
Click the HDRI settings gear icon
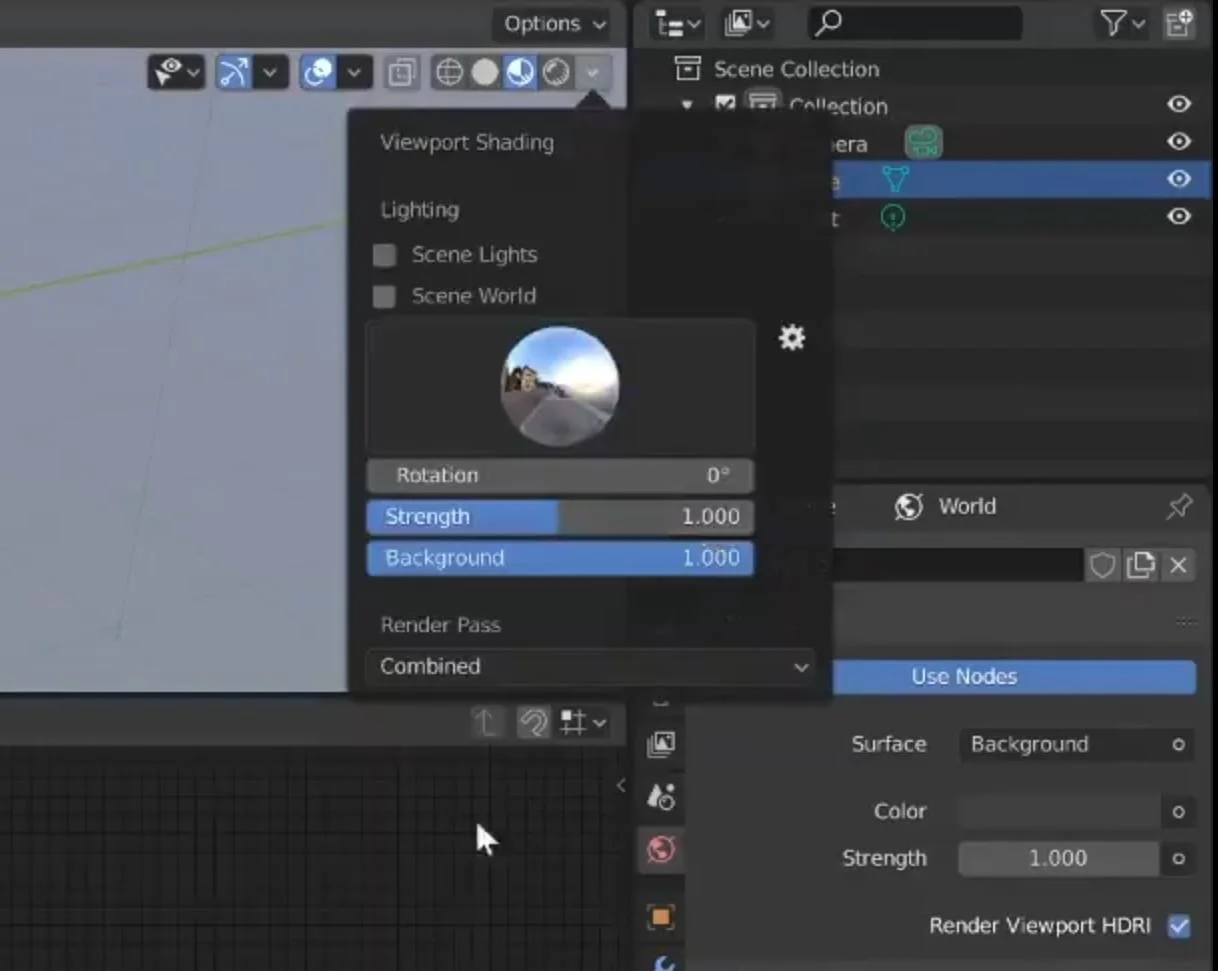pyautogui.click(x=792, y=338)
